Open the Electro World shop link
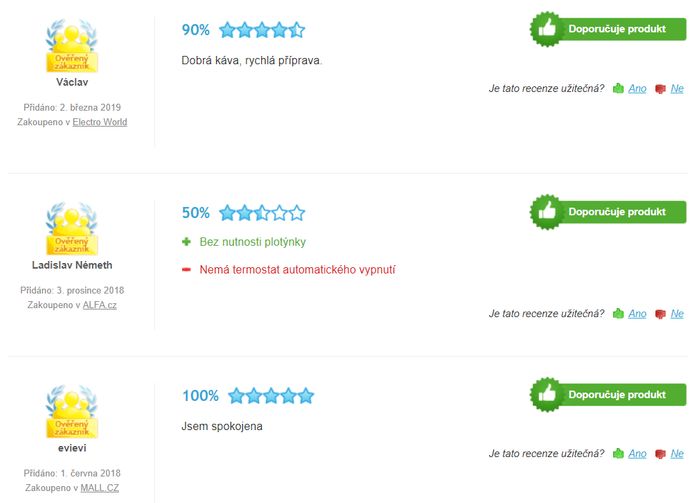Image resolution: width=700 pixels, height=503 pixels. coord(100,122)
